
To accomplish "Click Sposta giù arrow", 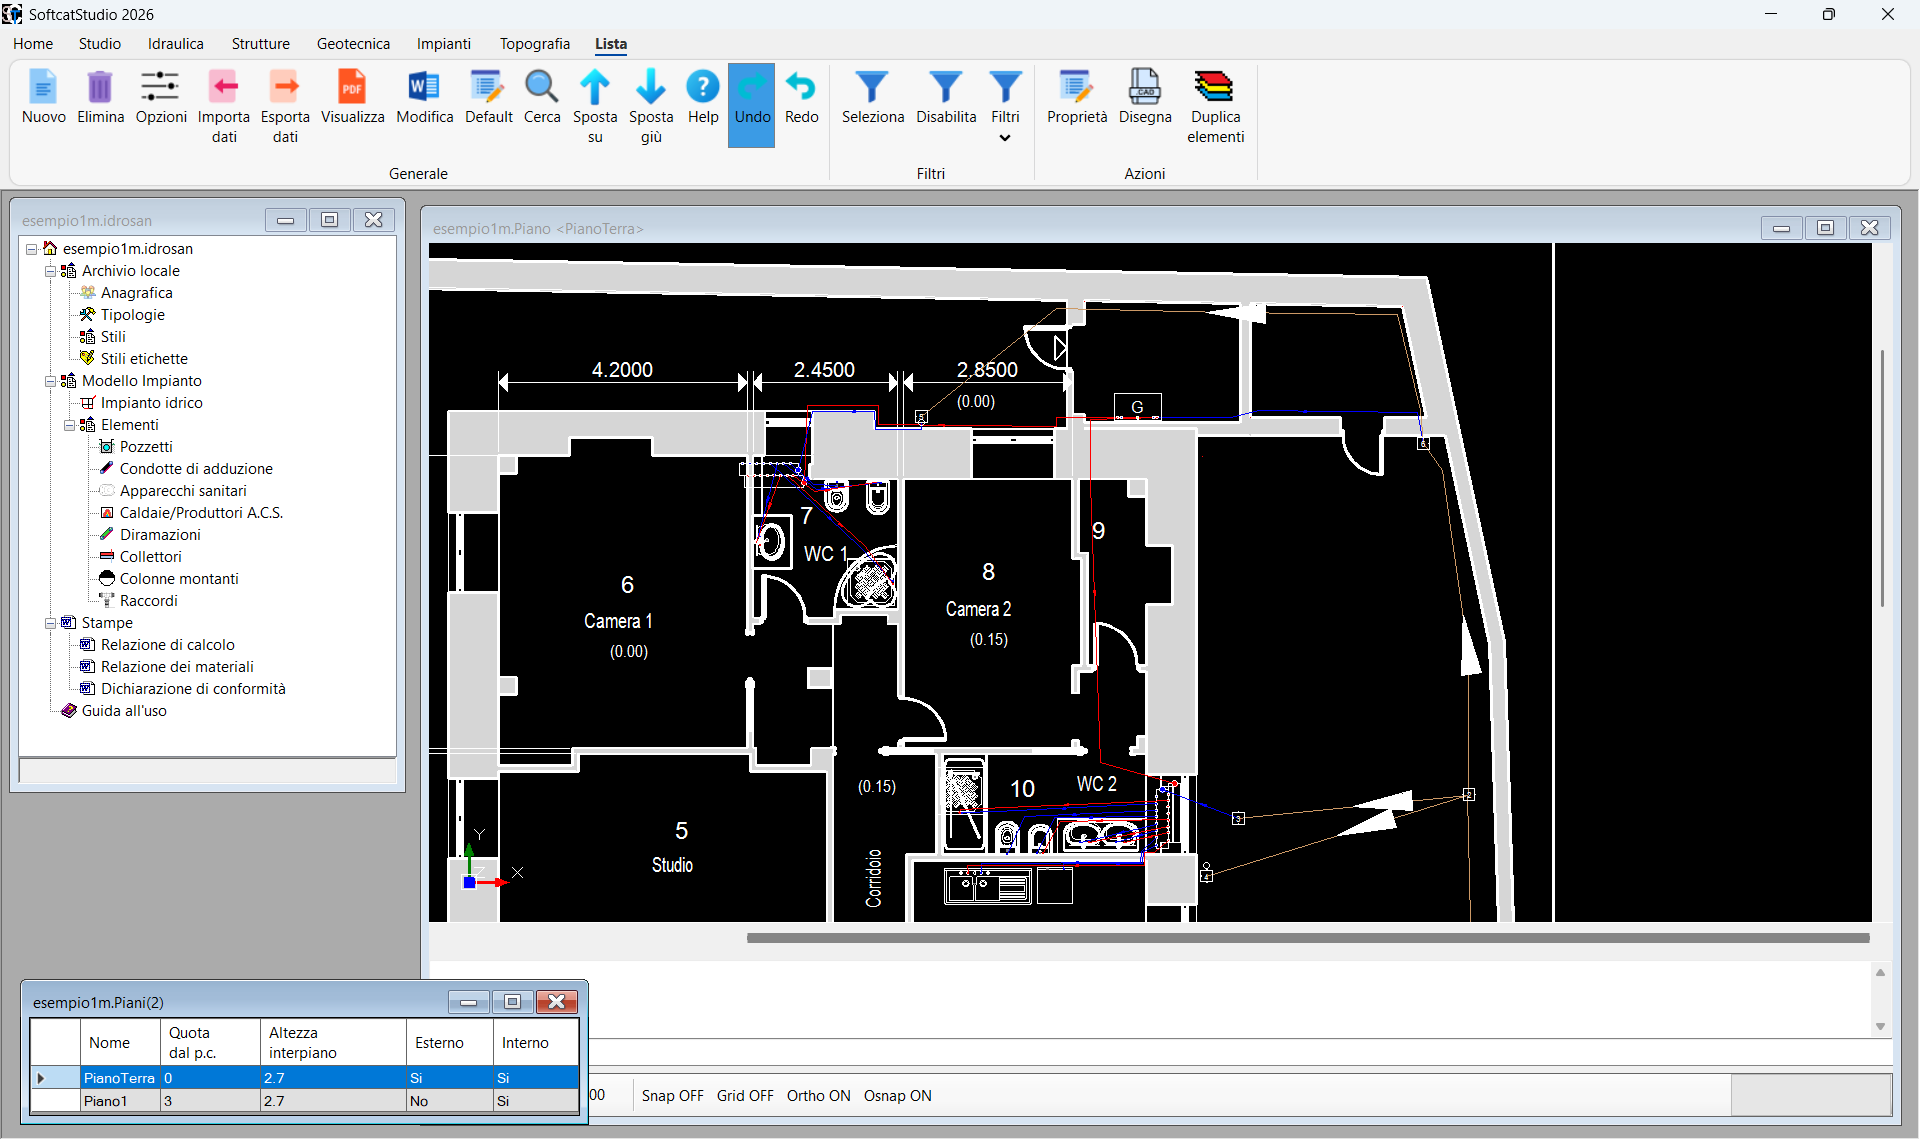I will (x=651, y=88).
